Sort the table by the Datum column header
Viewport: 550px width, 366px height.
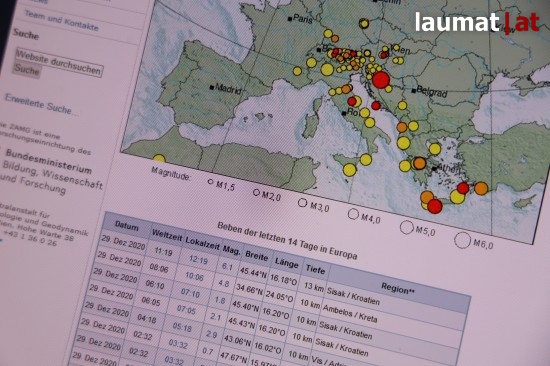point(127,226)
